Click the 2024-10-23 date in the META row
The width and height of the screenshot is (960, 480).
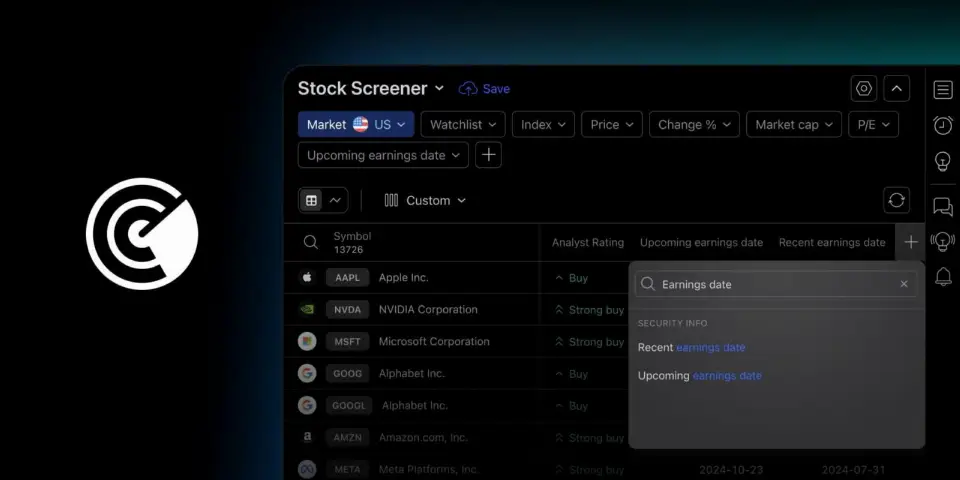731,470
